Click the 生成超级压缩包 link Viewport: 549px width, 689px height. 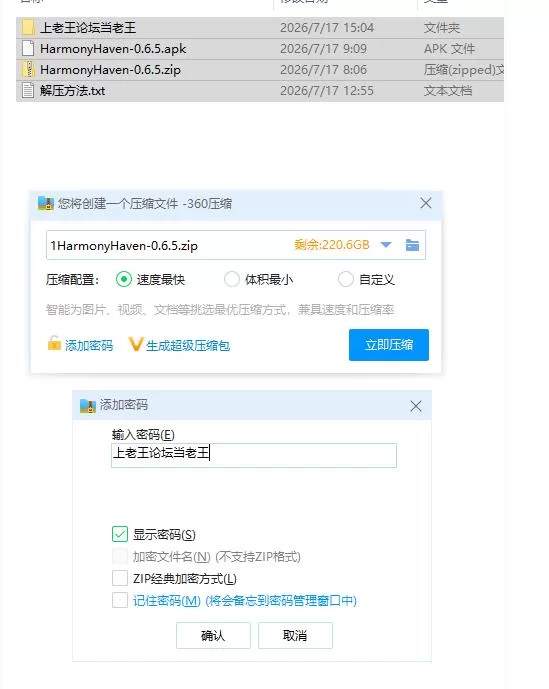[188, 346]
